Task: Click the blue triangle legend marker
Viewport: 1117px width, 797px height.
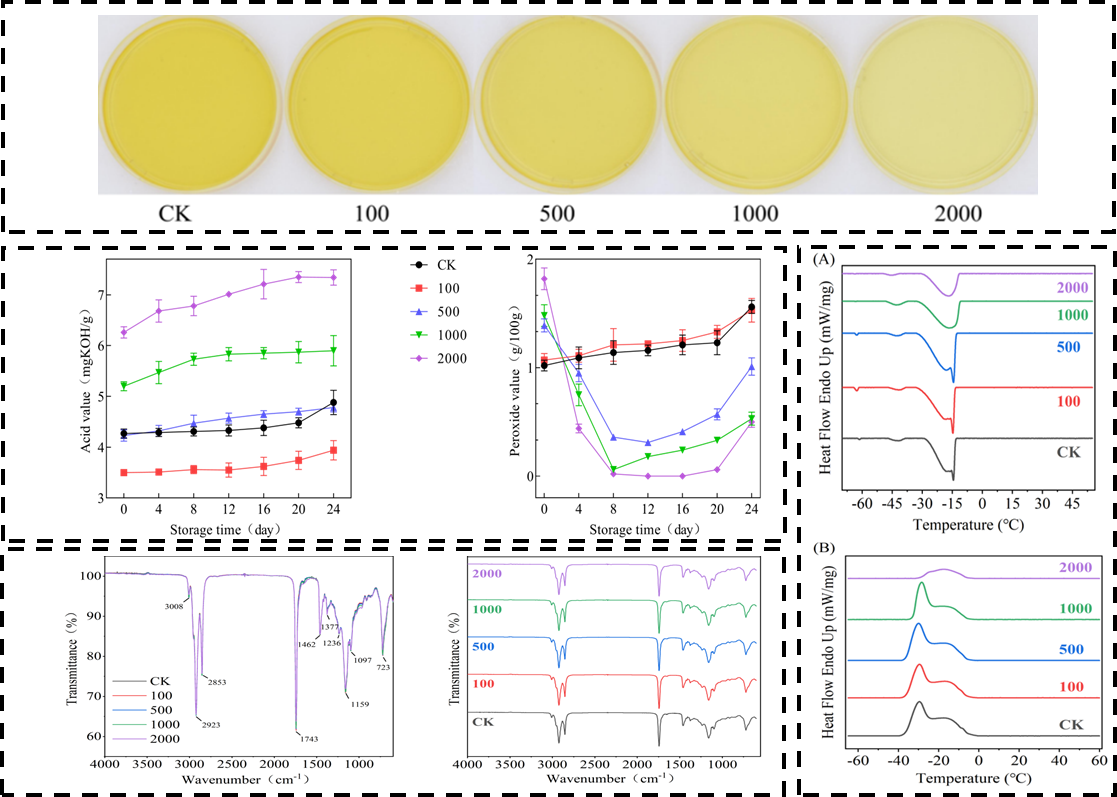Action: pos(421,312)
